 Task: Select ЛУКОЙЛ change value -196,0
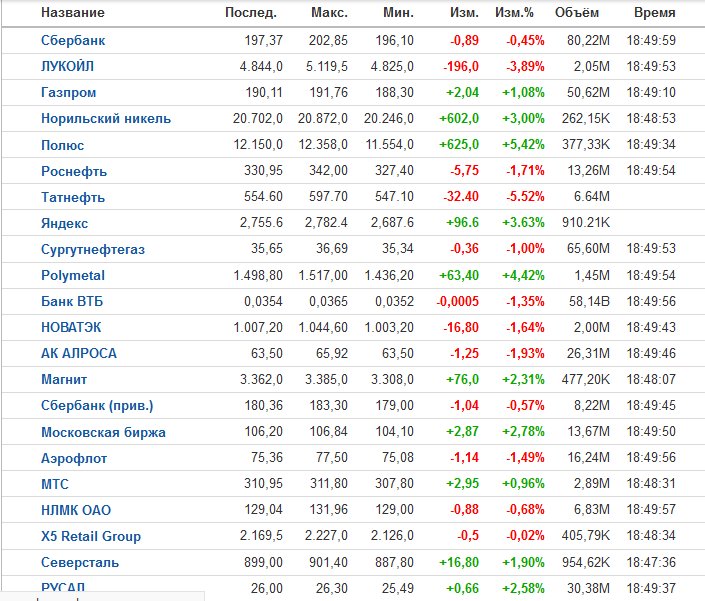461,67
